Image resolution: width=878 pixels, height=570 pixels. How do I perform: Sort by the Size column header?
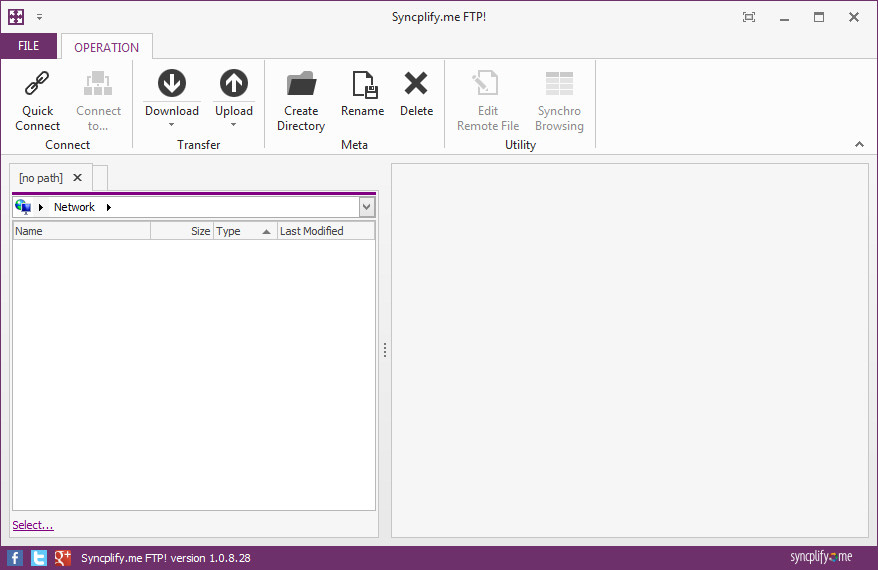182,231
